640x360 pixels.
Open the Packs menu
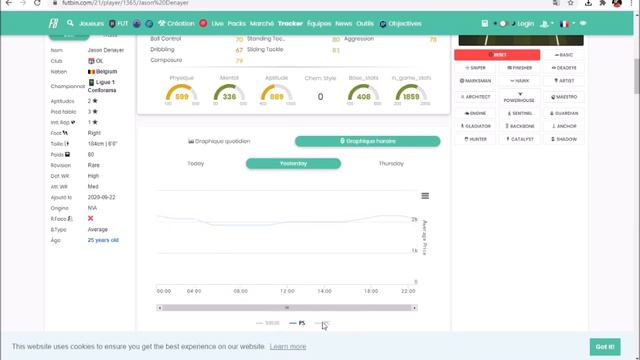point(237,24)
